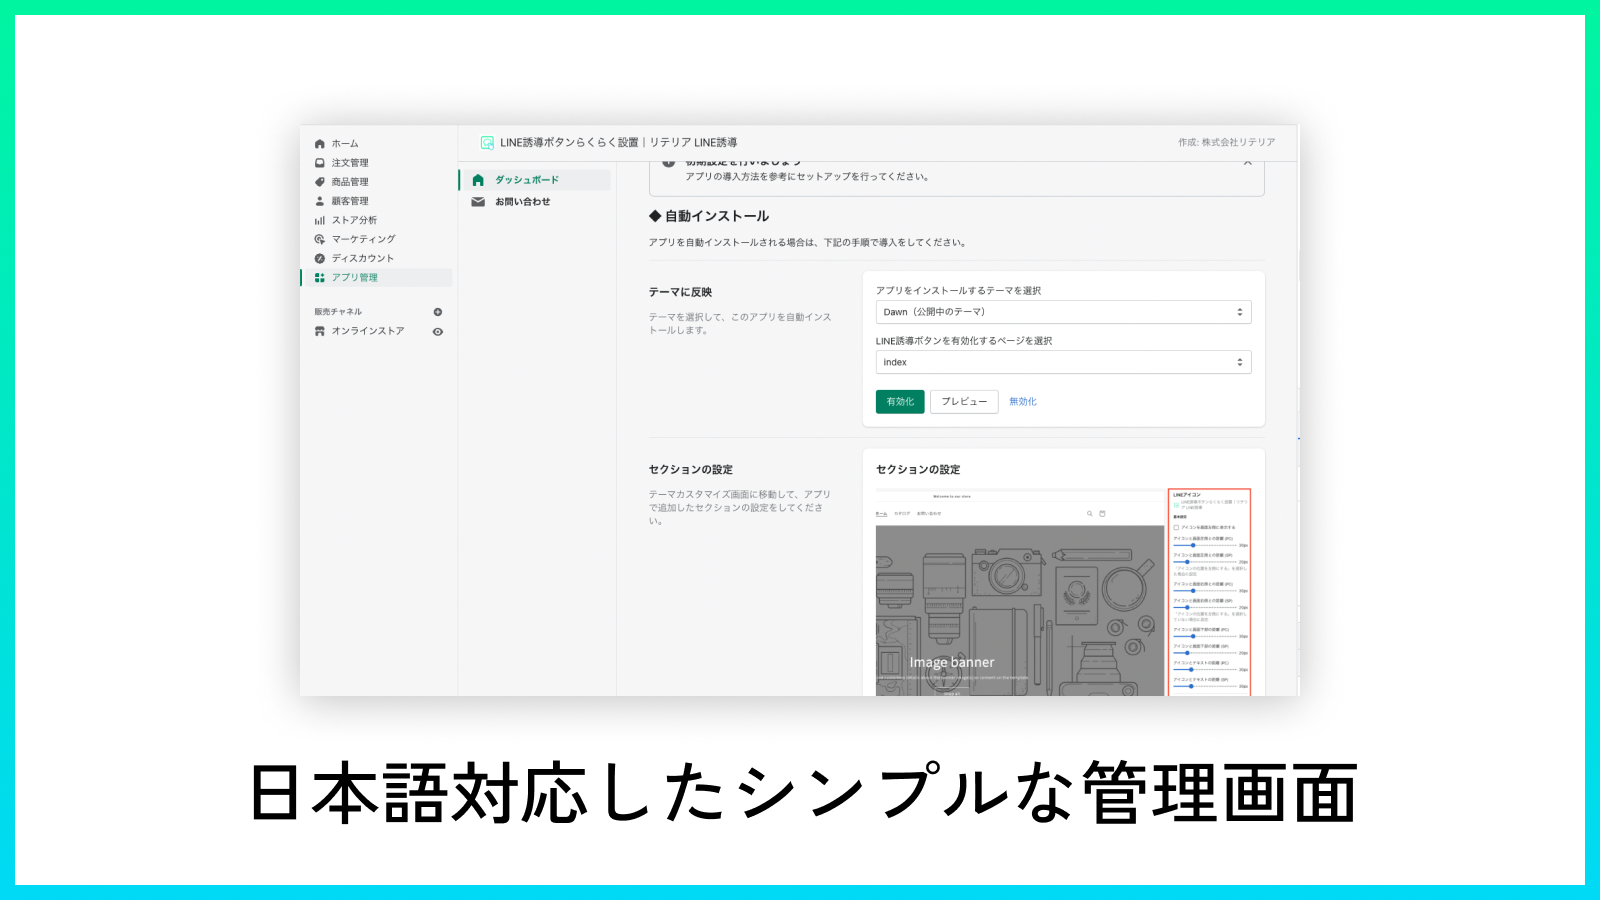Image resolution: width=1600 pixels, height=900 pixels.
Task: Click the Contact (お問い合わせ) envelope icon
Action: pos(478,202)
